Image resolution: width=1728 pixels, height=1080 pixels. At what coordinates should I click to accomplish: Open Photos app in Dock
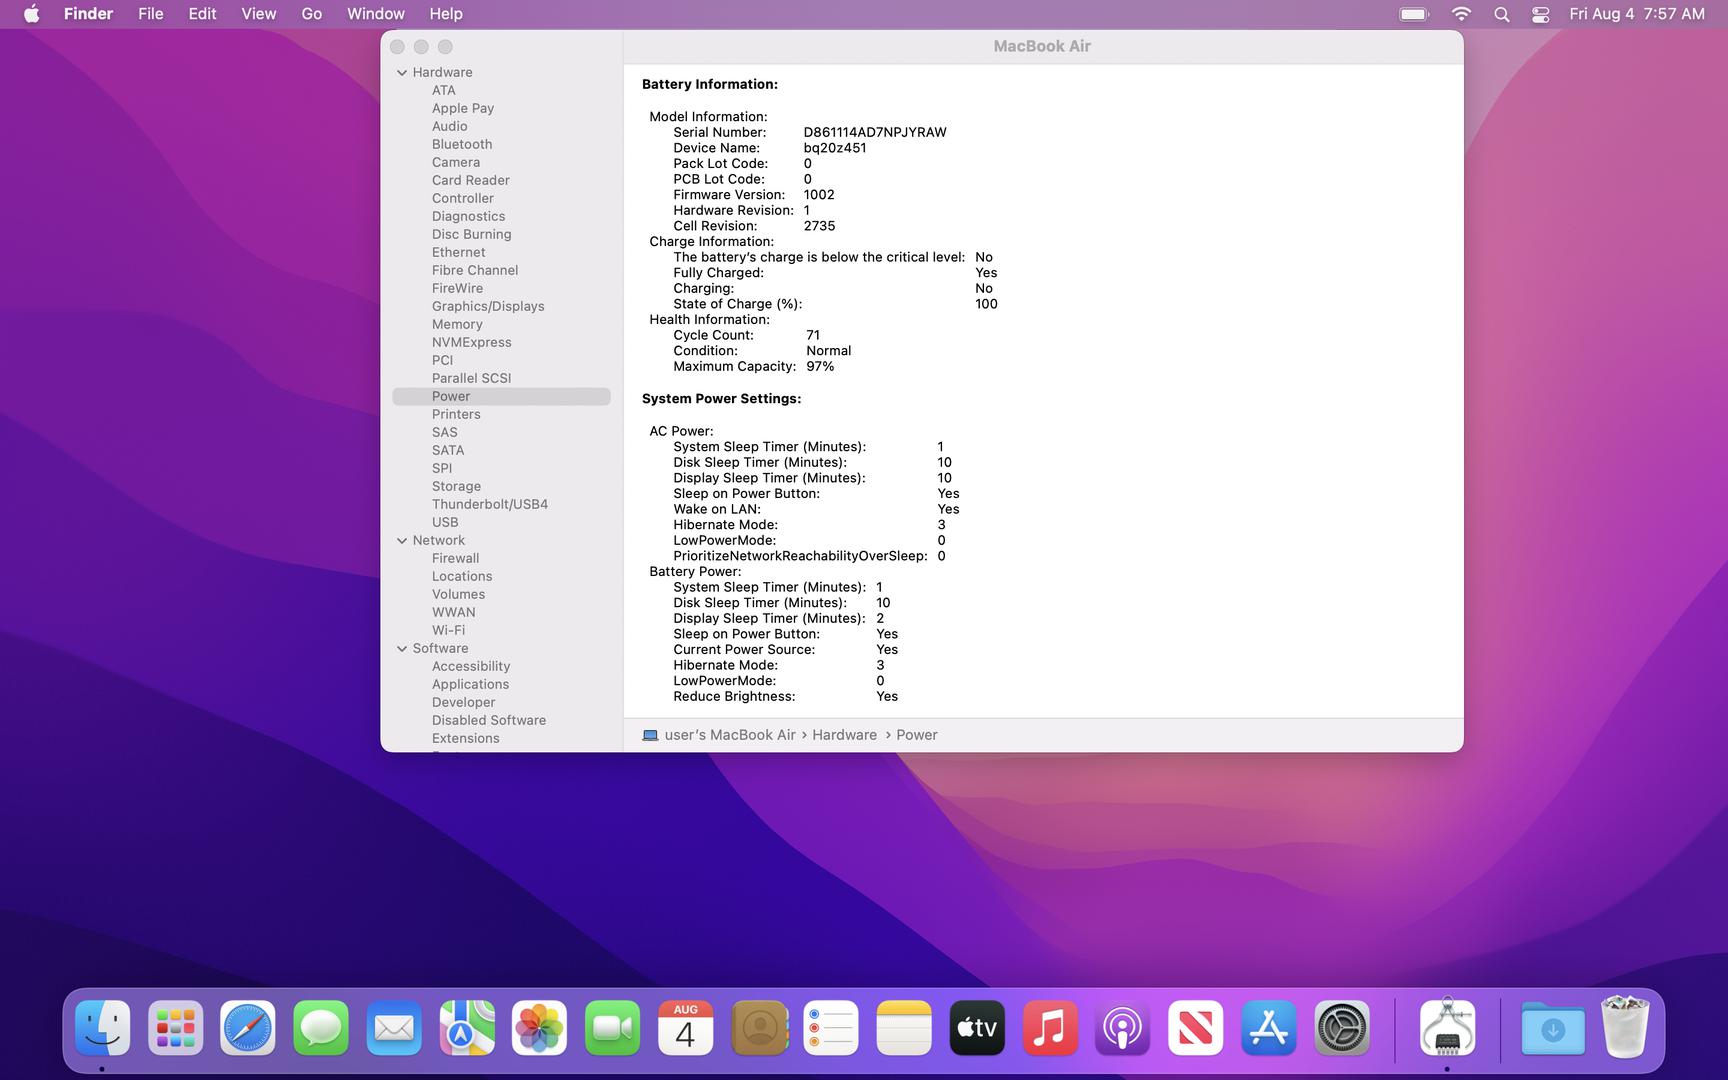pos(540,1028)
